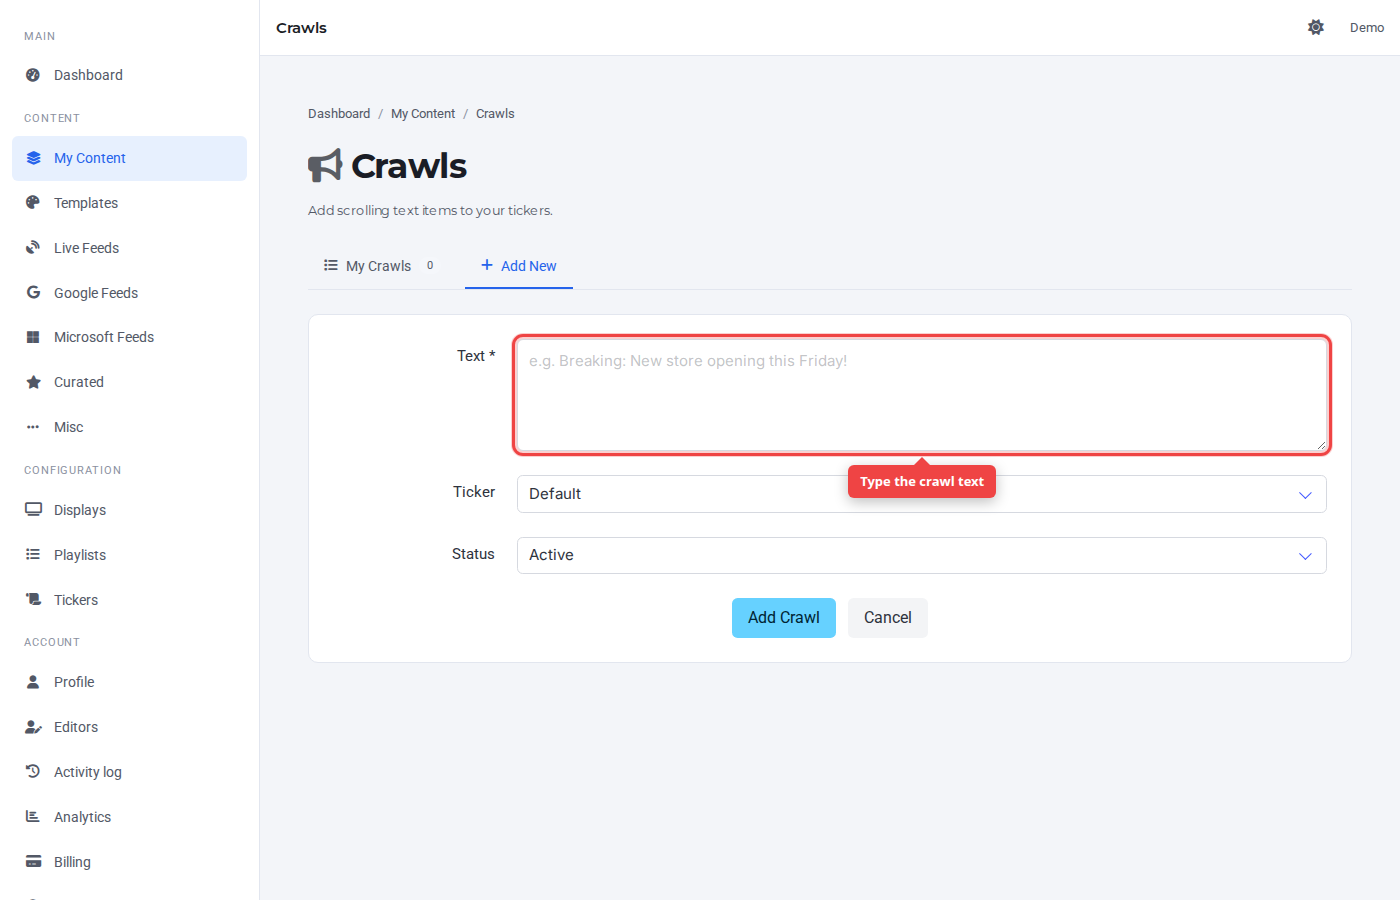1400x900 pixels.
Task: Click the Activity log sidebar label
Action: pyautogui.click(x=88, y=772)
